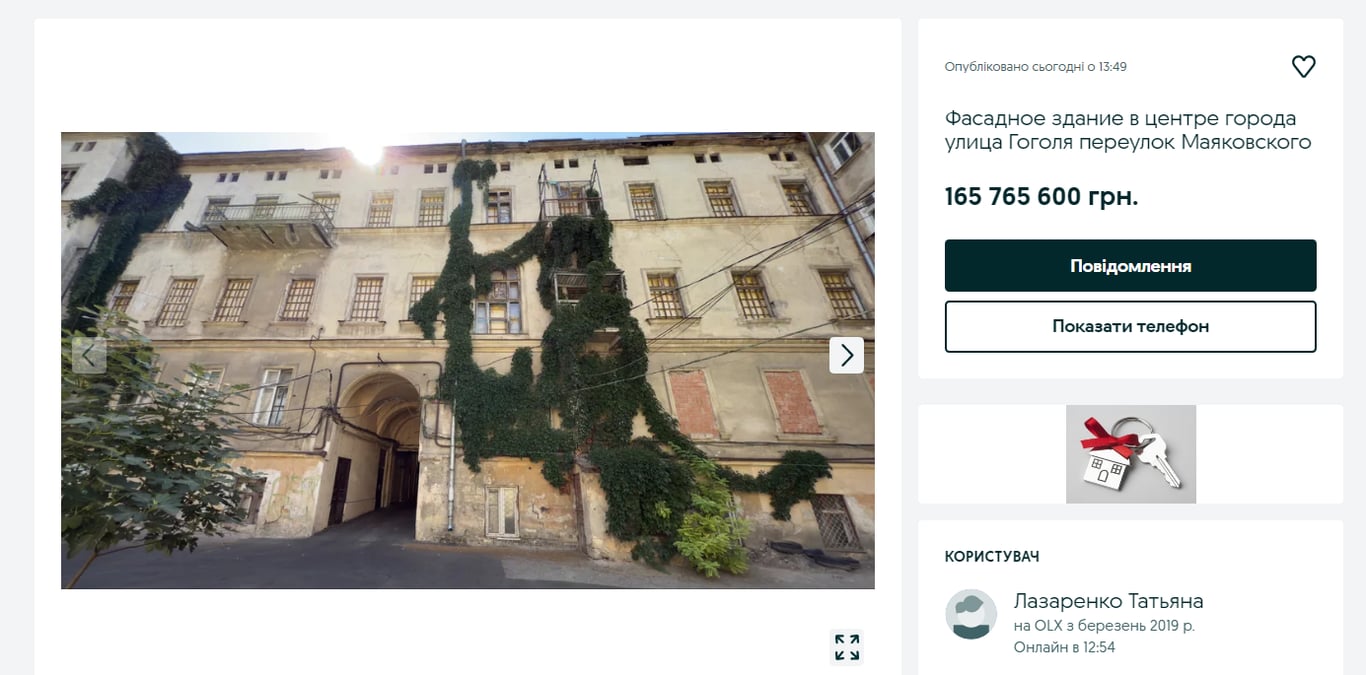The height and width of the screenshot is (675, 1366).
Task: Go to previous photo with left arrow
Action: pyautogui.click(x=89, y=355)
